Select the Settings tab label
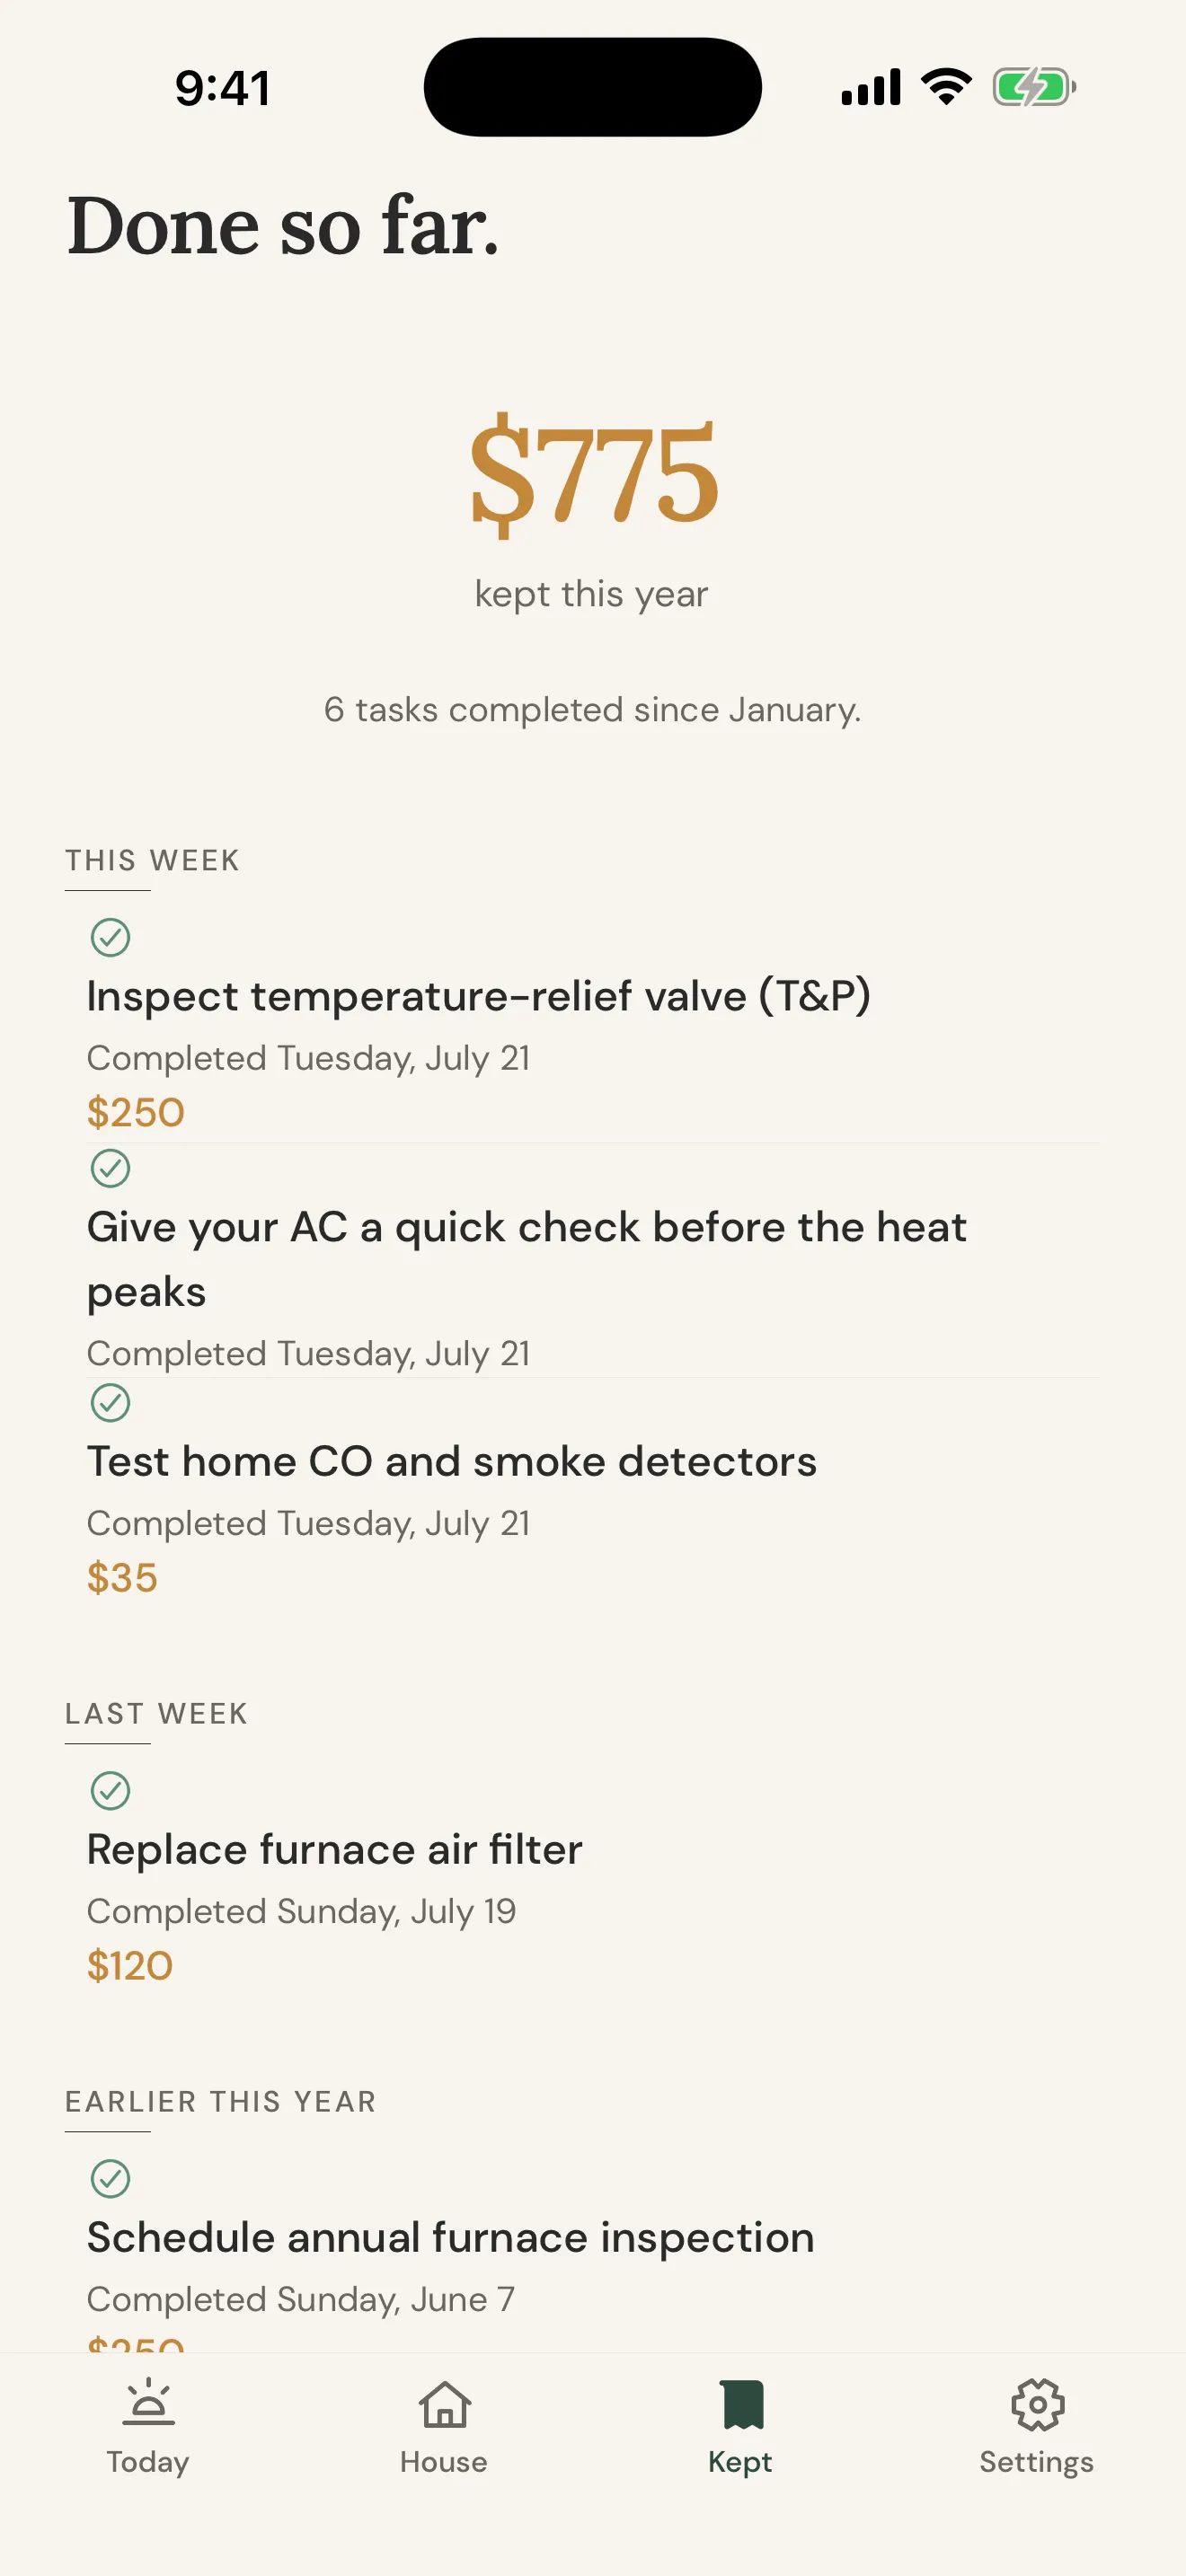Image resolution: width=1186 pixels, height=2576 pixels. point(1037,2462)
